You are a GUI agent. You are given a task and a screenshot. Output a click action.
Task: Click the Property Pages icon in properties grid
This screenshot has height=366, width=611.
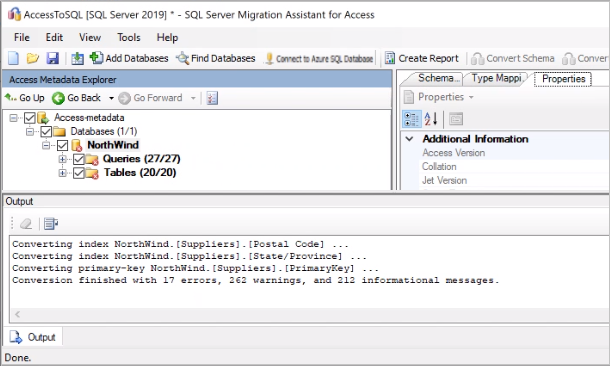click(456, 119)
